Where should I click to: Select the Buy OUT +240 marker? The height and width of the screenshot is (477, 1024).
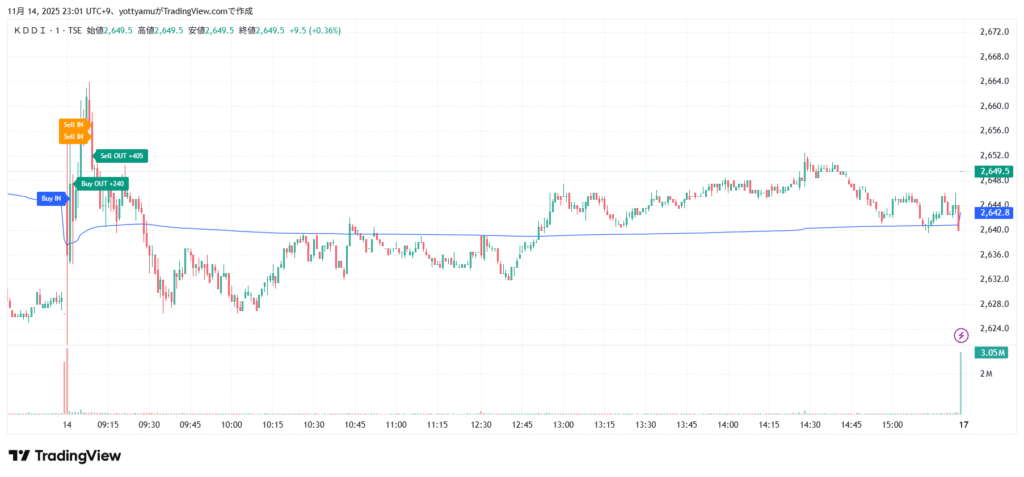click(102, 184)
